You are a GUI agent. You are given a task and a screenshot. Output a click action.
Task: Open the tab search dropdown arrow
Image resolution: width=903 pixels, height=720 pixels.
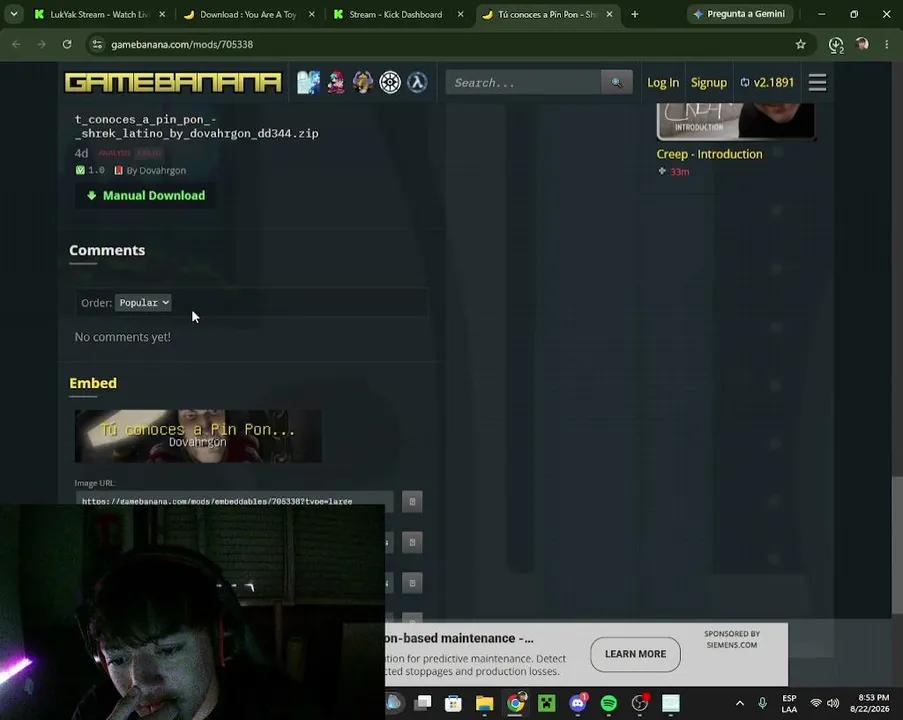click(14, 14)
